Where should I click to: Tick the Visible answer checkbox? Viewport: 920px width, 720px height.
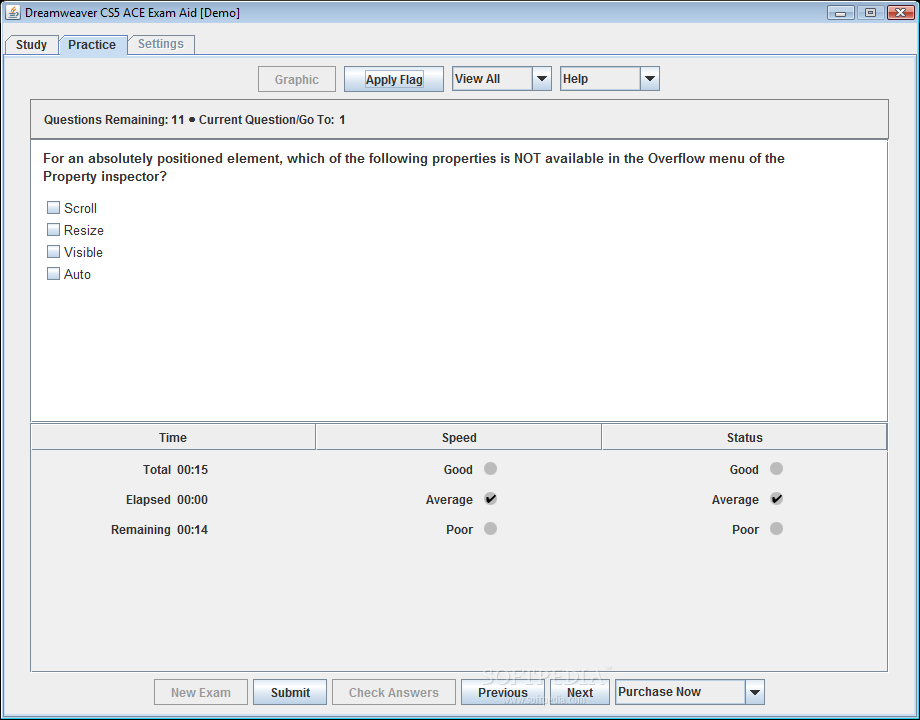click(53, 252)
